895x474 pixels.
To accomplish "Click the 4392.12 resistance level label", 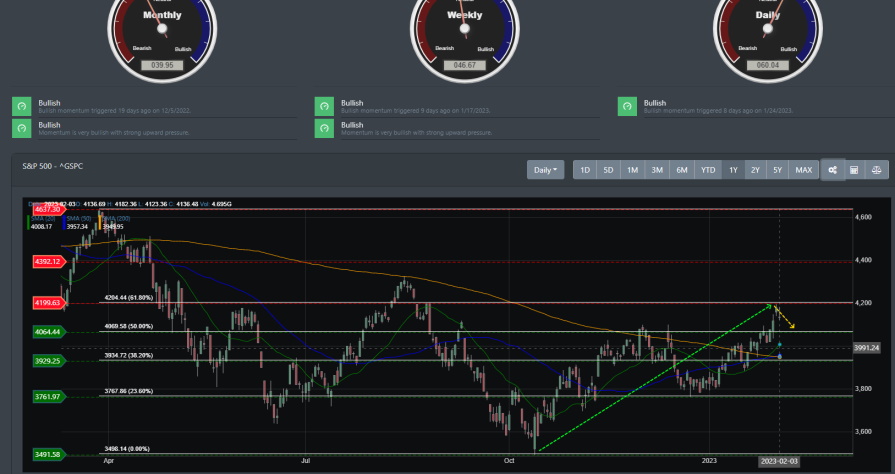I will point(48,262).
